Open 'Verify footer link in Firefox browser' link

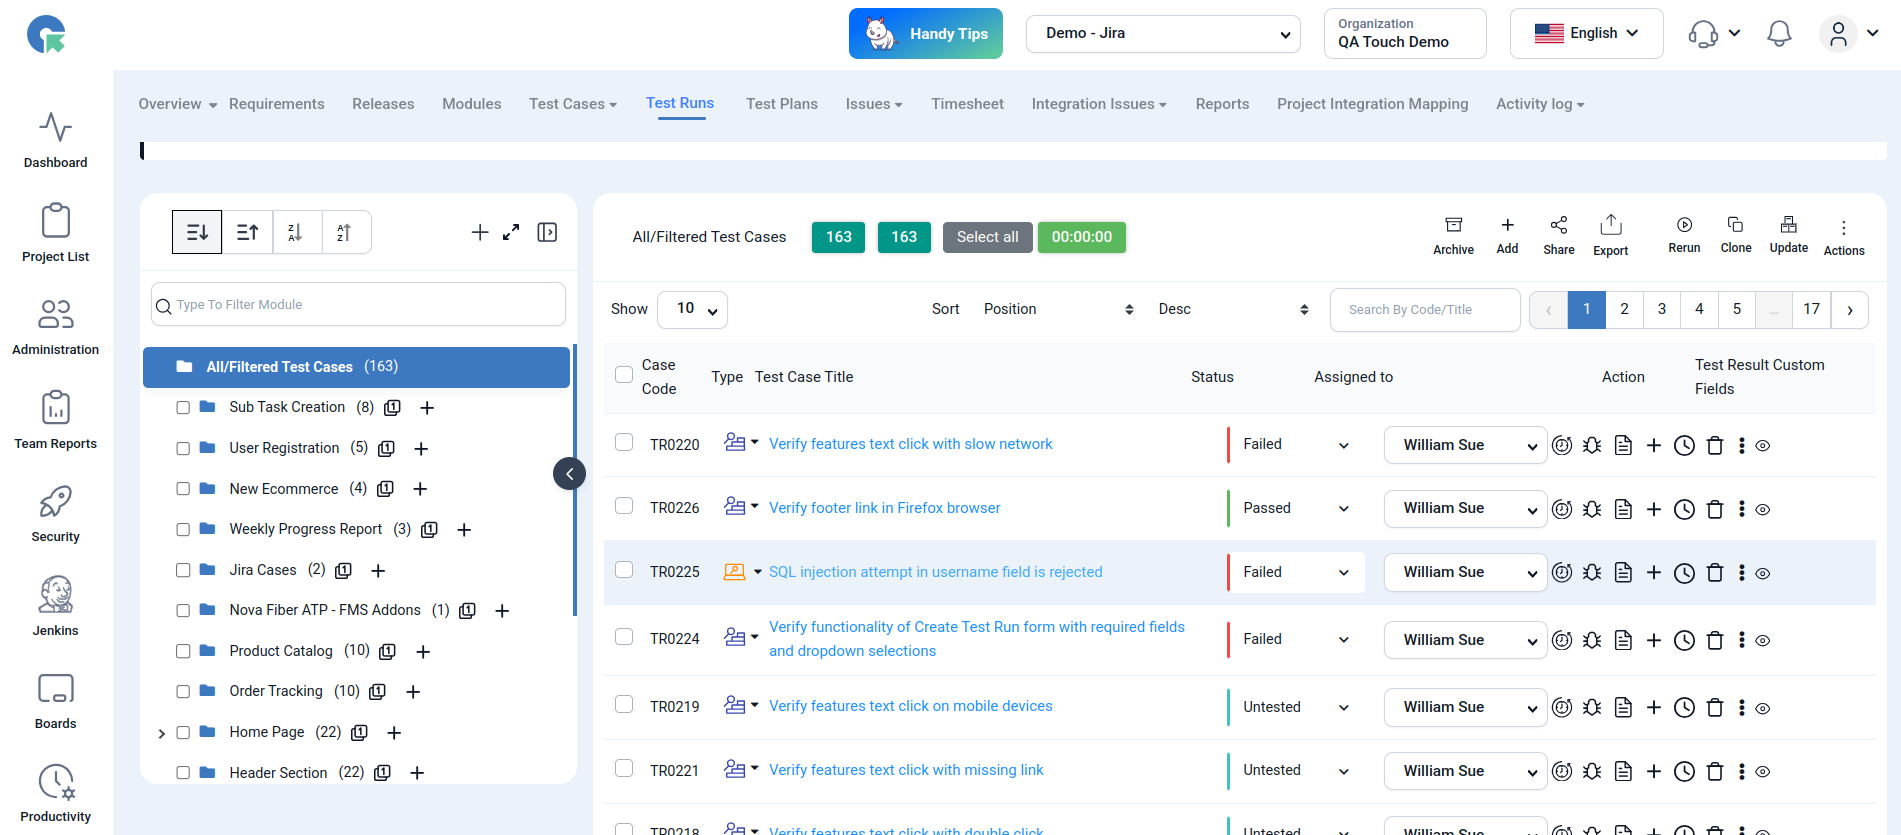pos(884,508)
